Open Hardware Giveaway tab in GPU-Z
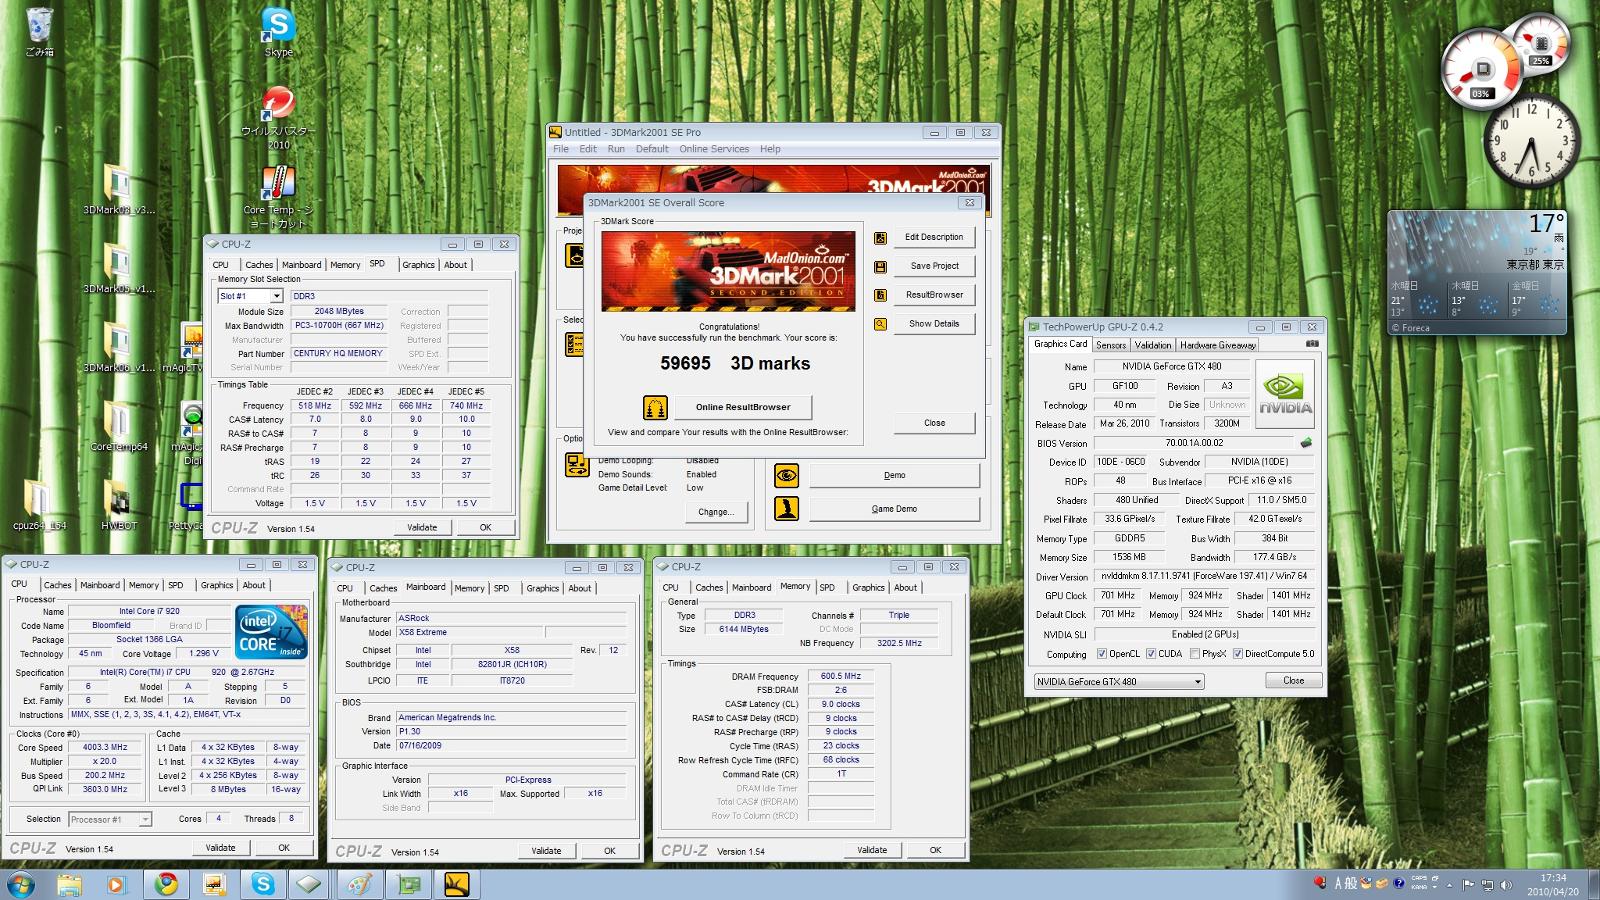The image size is (1600, 900). click(1218, 345)
